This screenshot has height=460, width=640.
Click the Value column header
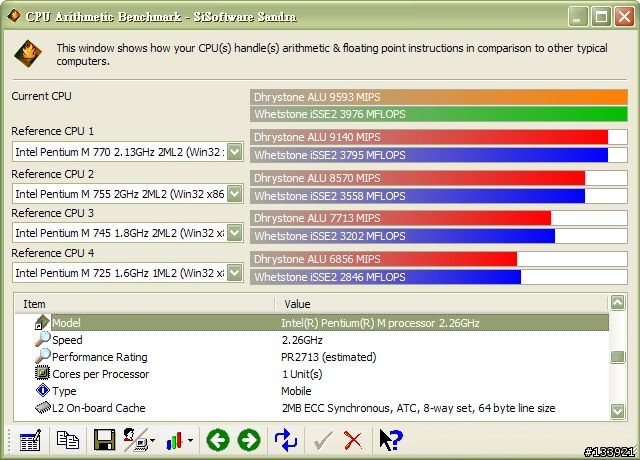pyautogui.click(x=442, y=304)
